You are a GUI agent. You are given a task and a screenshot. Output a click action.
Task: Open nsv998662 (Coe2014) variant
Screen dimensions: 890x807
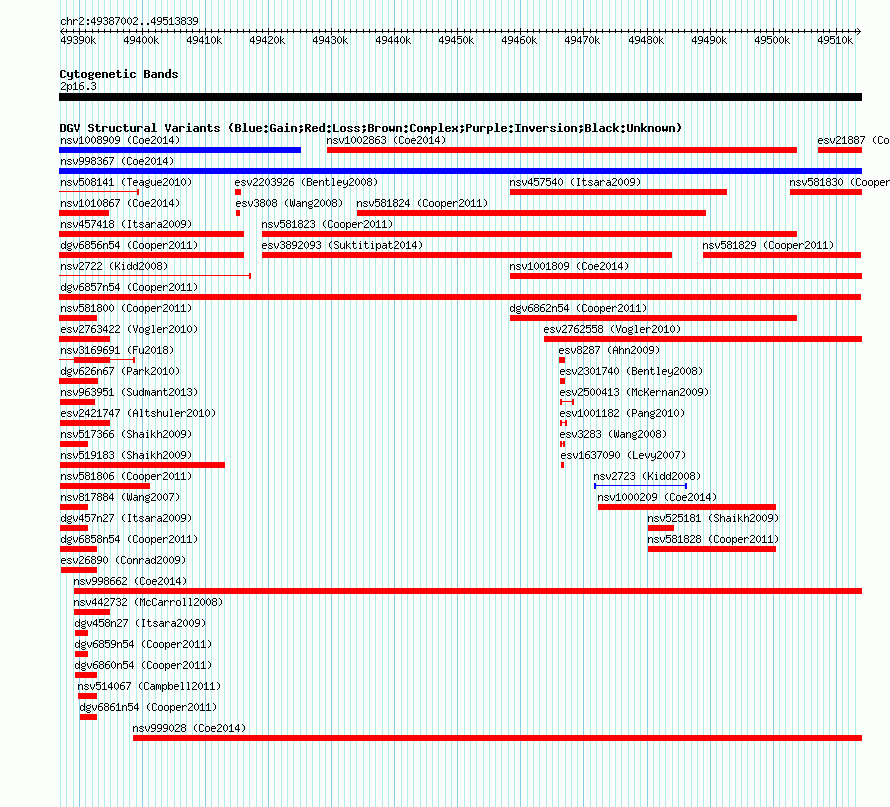(130, 581)
